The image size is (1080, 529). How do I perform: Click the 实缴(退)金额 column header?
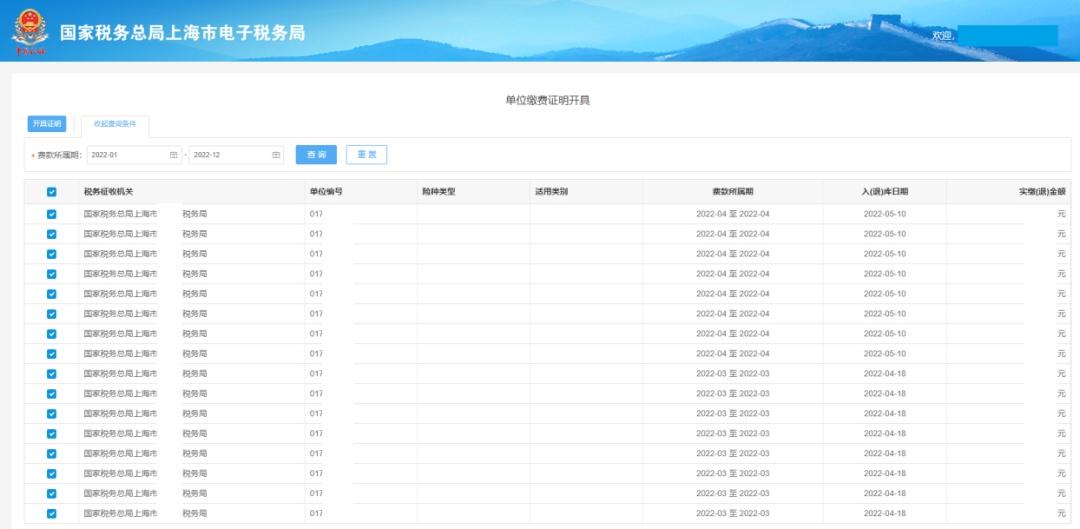[1042, 191]
